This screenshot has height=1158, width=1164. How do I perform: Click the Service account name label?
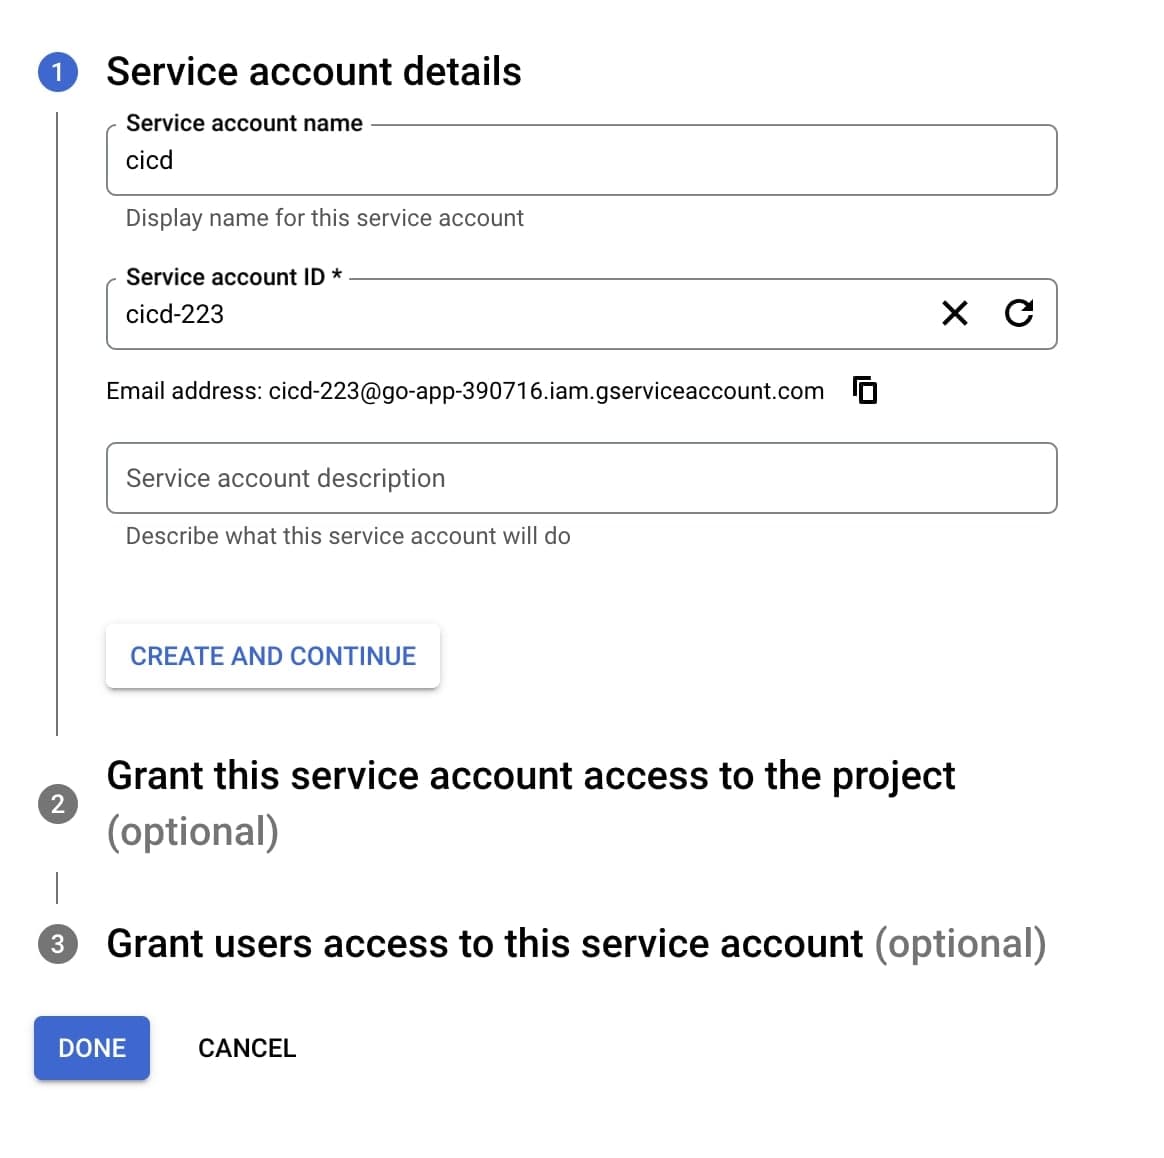click(x=244, y=123)
